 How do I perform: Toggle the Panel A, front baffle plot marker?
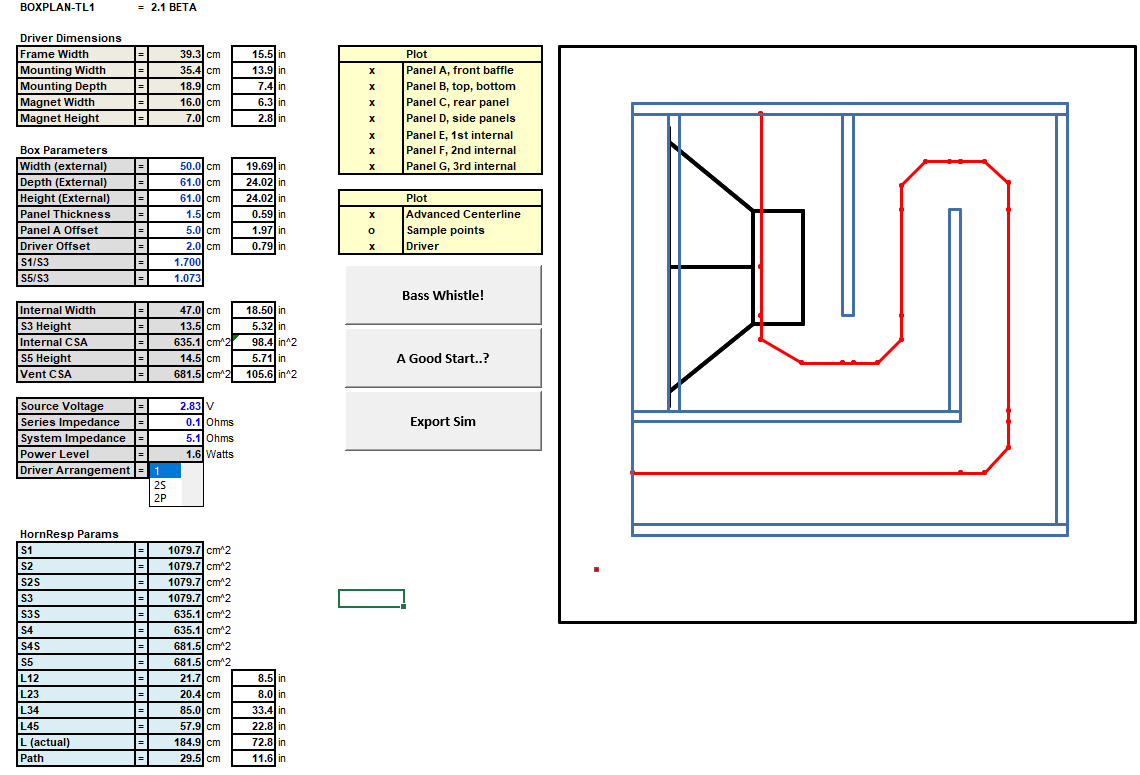[372, 71]
